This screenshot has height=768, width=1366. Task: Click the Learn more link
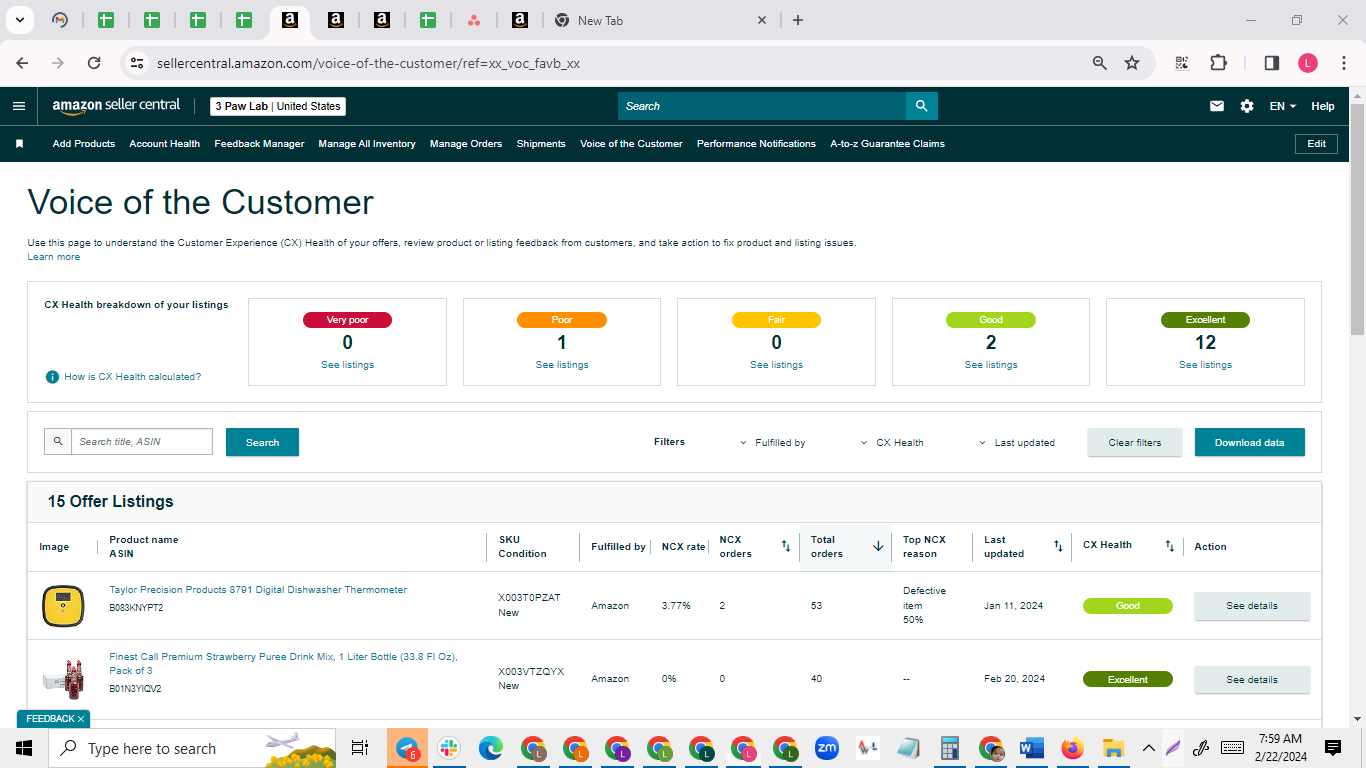[x=54, y=257]
